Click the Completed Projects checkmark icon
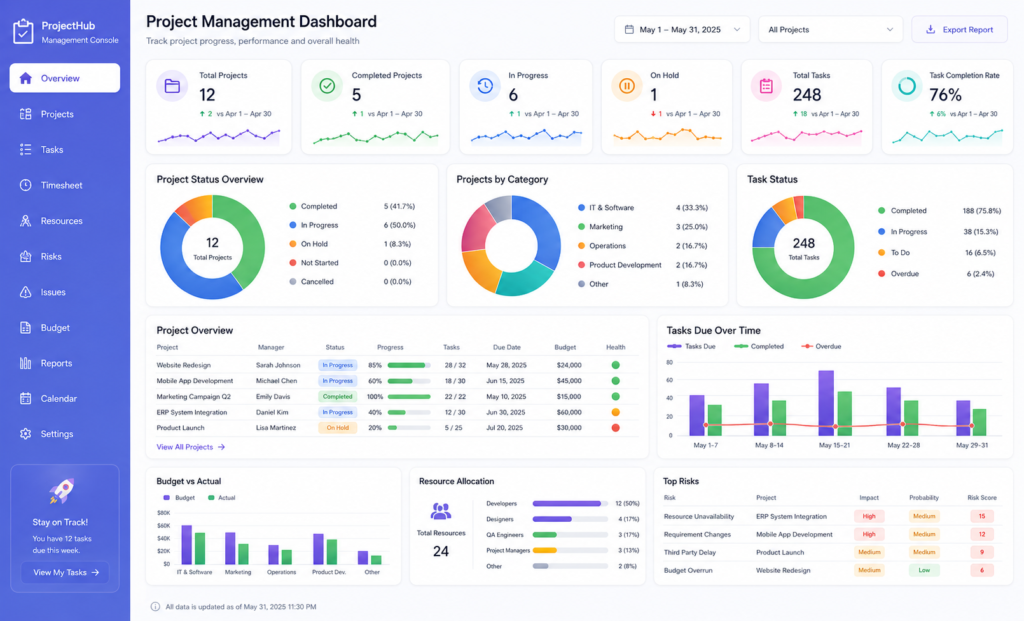Image resolution: width=1024 pixels, height=621 pixels. tap(327, 86)
